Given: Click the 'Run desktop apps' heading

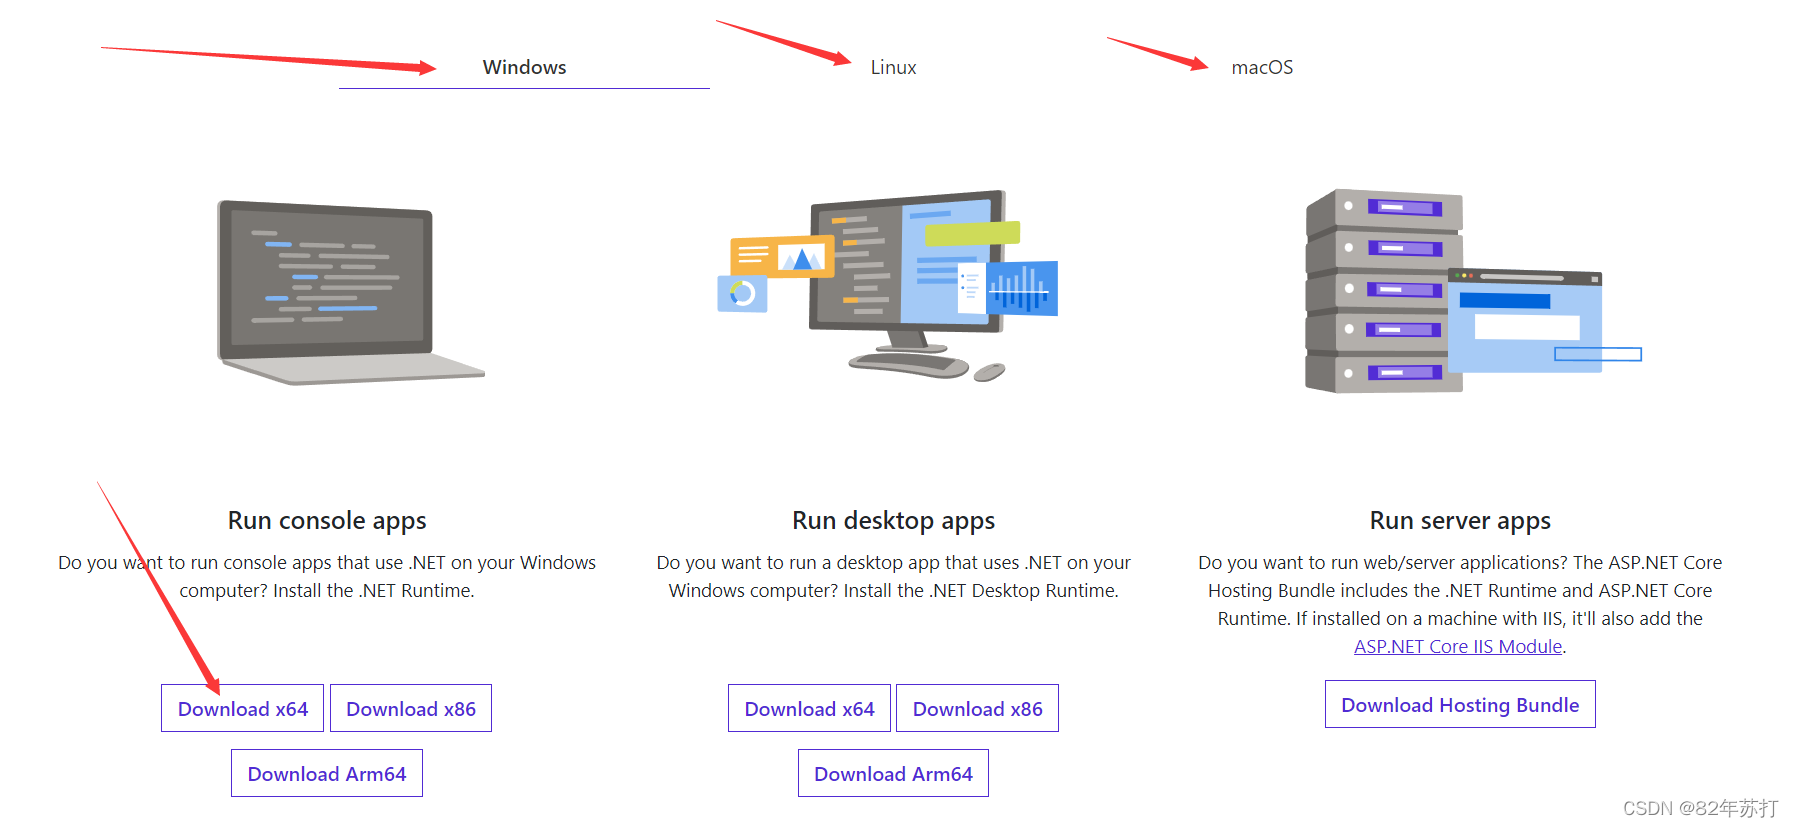Looking at the screenshot, I should pyautogui.click(x=893, y=520).
